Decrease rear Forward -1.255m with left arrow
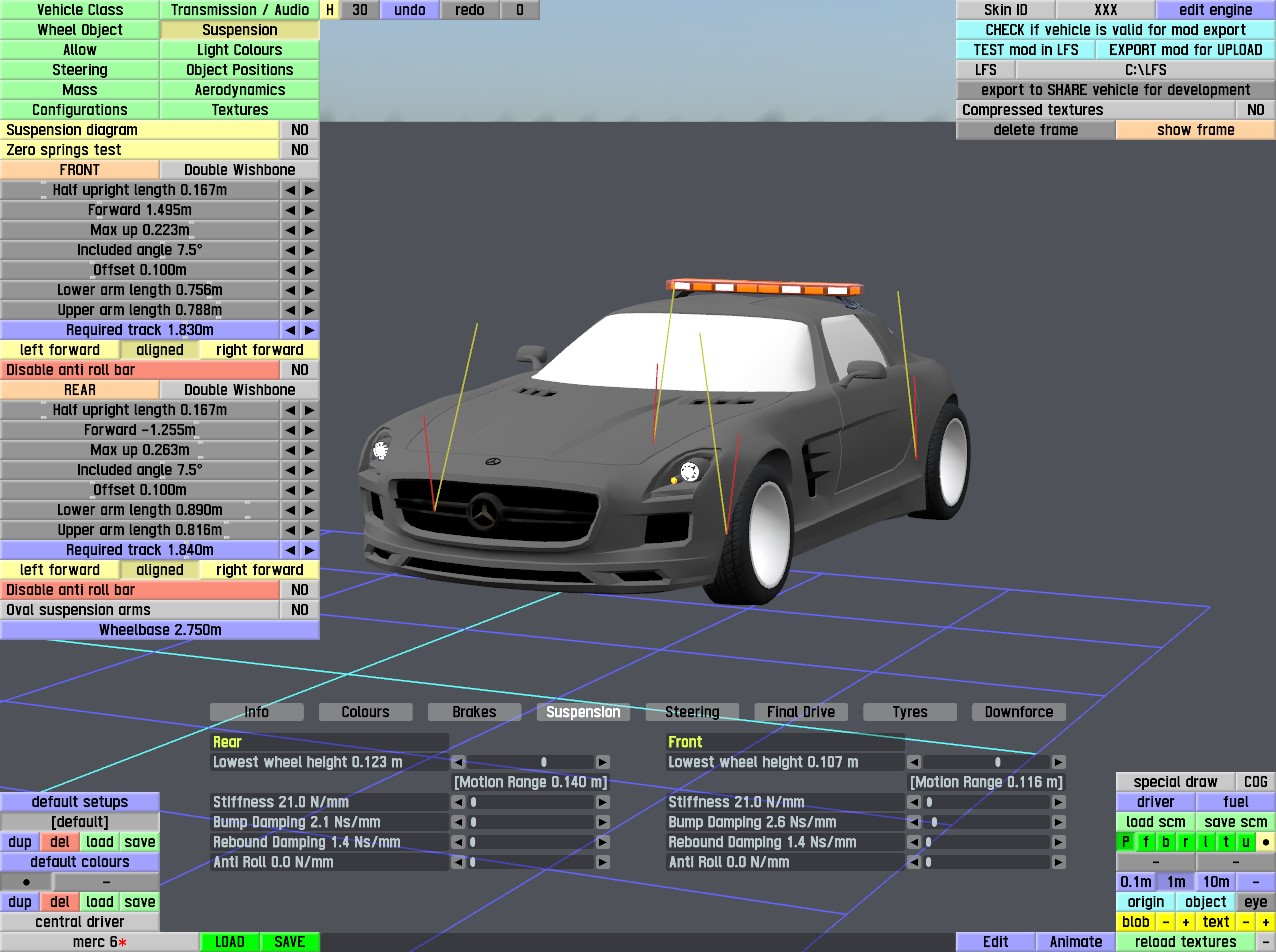 290,430
